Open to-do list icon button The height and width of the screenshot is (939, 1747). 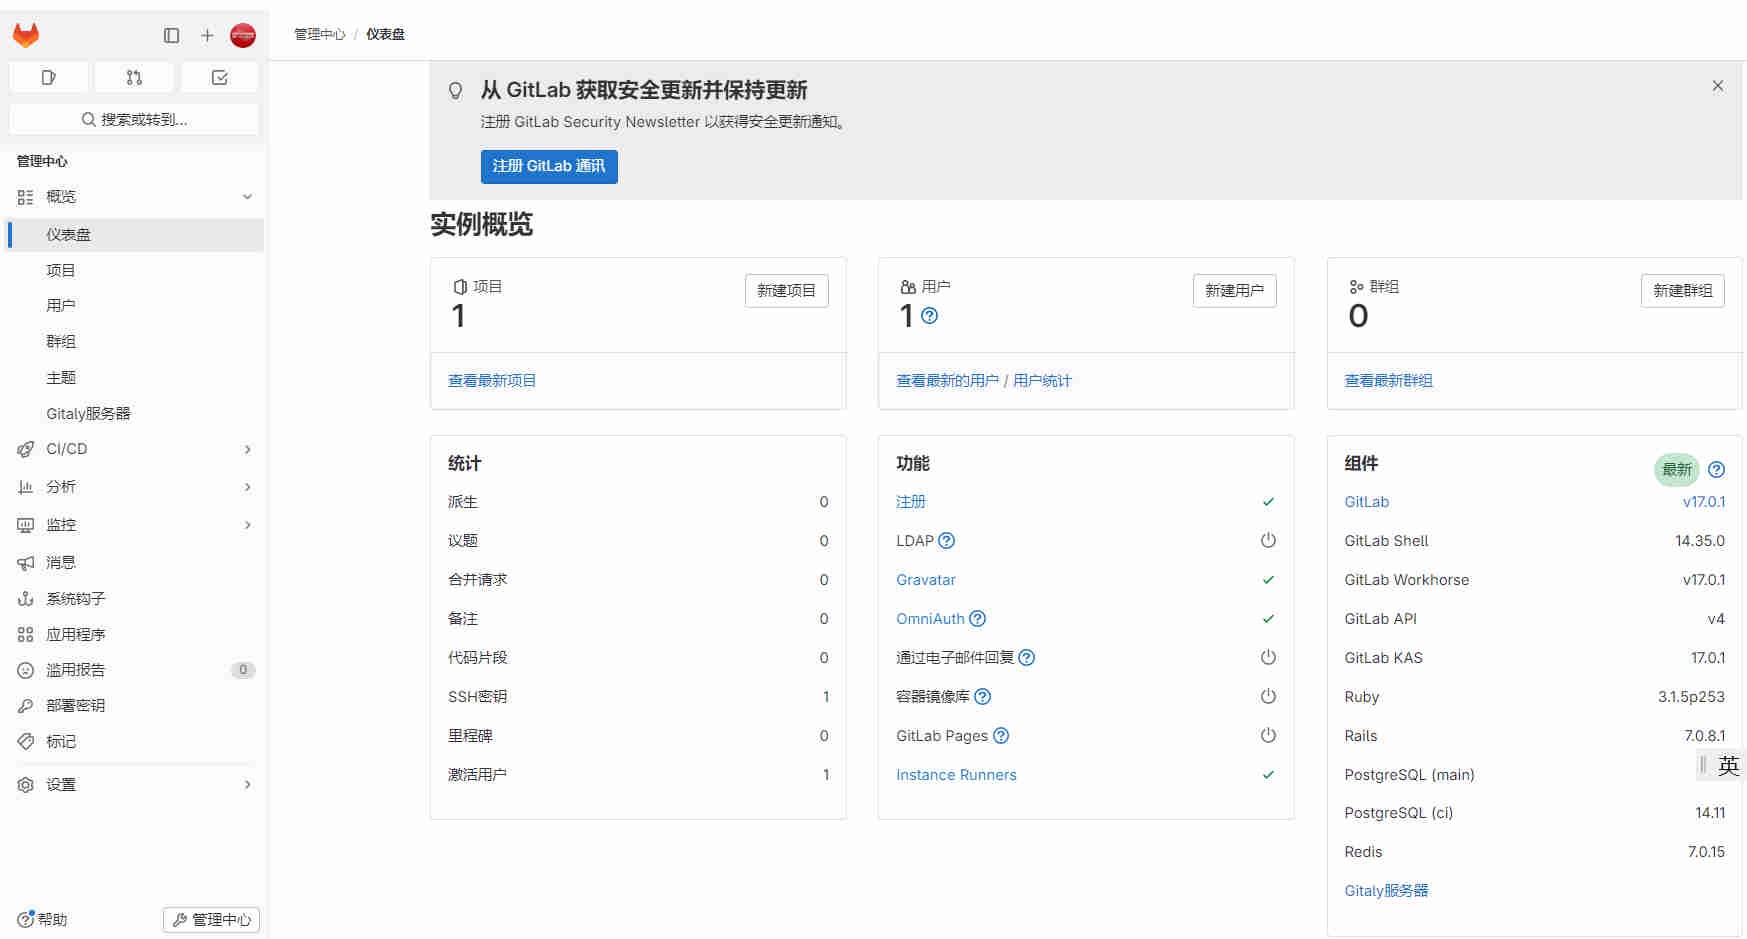[220, 77]
